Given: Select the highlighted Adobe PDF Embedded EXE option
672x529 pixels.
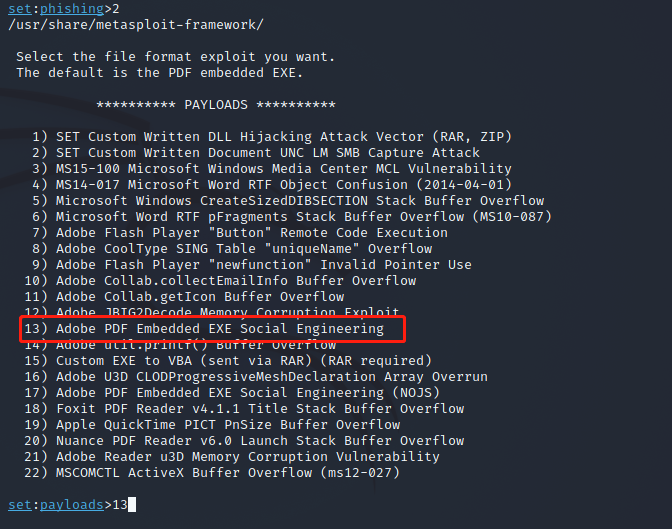Looking at the screenshot, I should point(220,329).
